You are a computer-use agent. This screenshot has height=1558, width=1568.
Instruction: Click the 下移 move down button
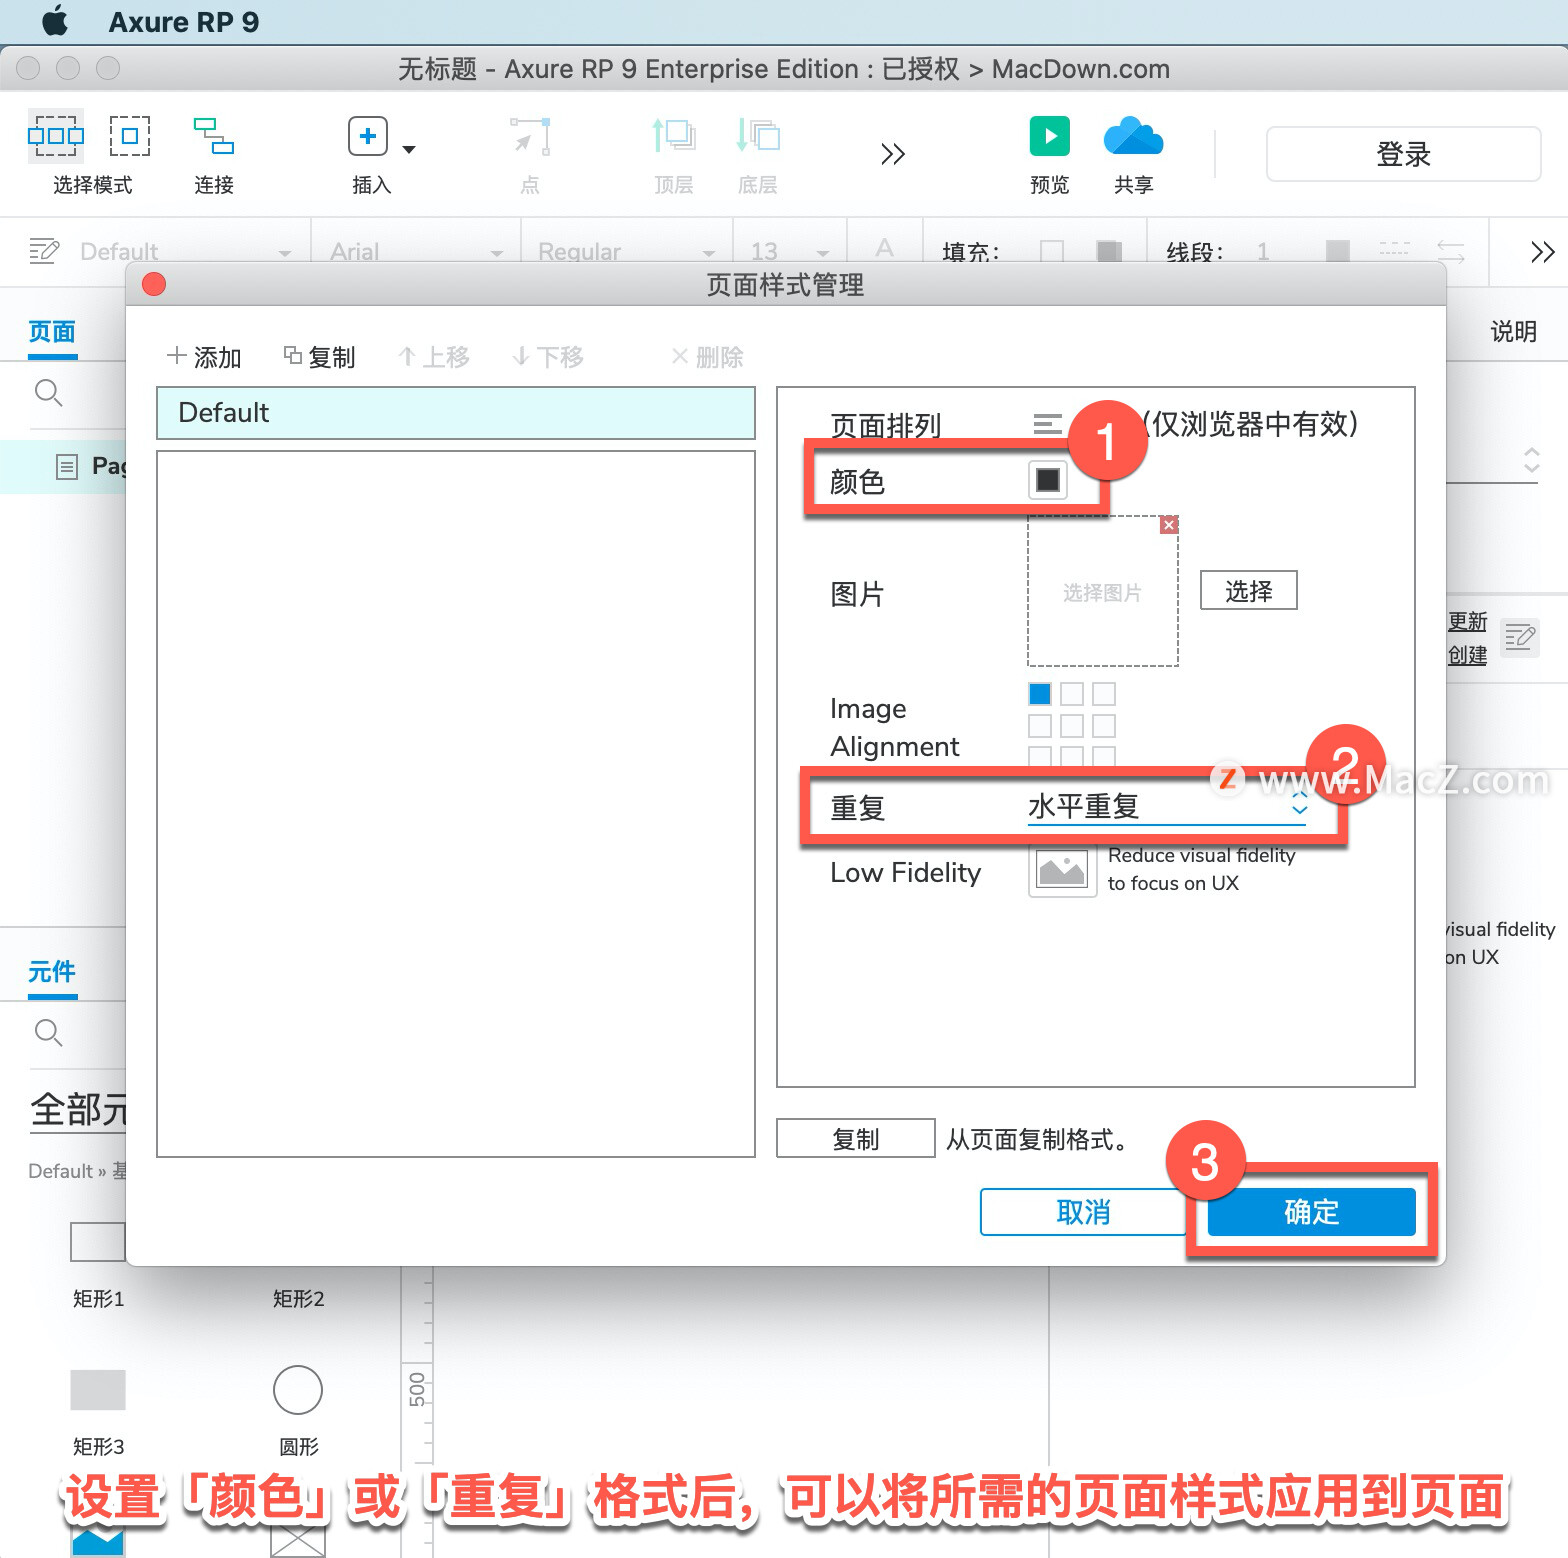point(547,357)
